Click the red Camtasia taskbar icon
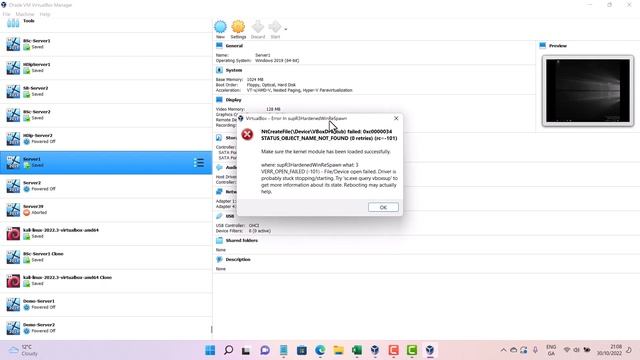The image size is (640, 360). point(393,350)
